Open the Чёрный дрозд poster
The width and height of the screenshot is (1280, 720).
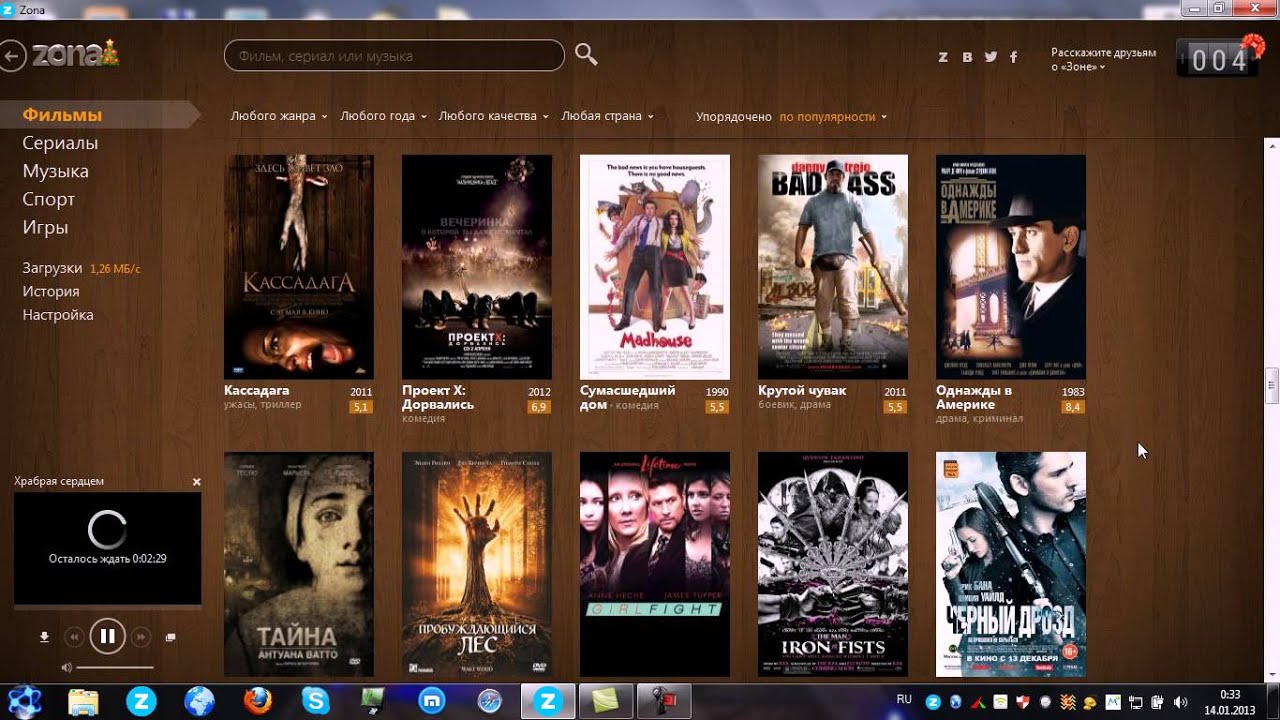click(1011, 564)
